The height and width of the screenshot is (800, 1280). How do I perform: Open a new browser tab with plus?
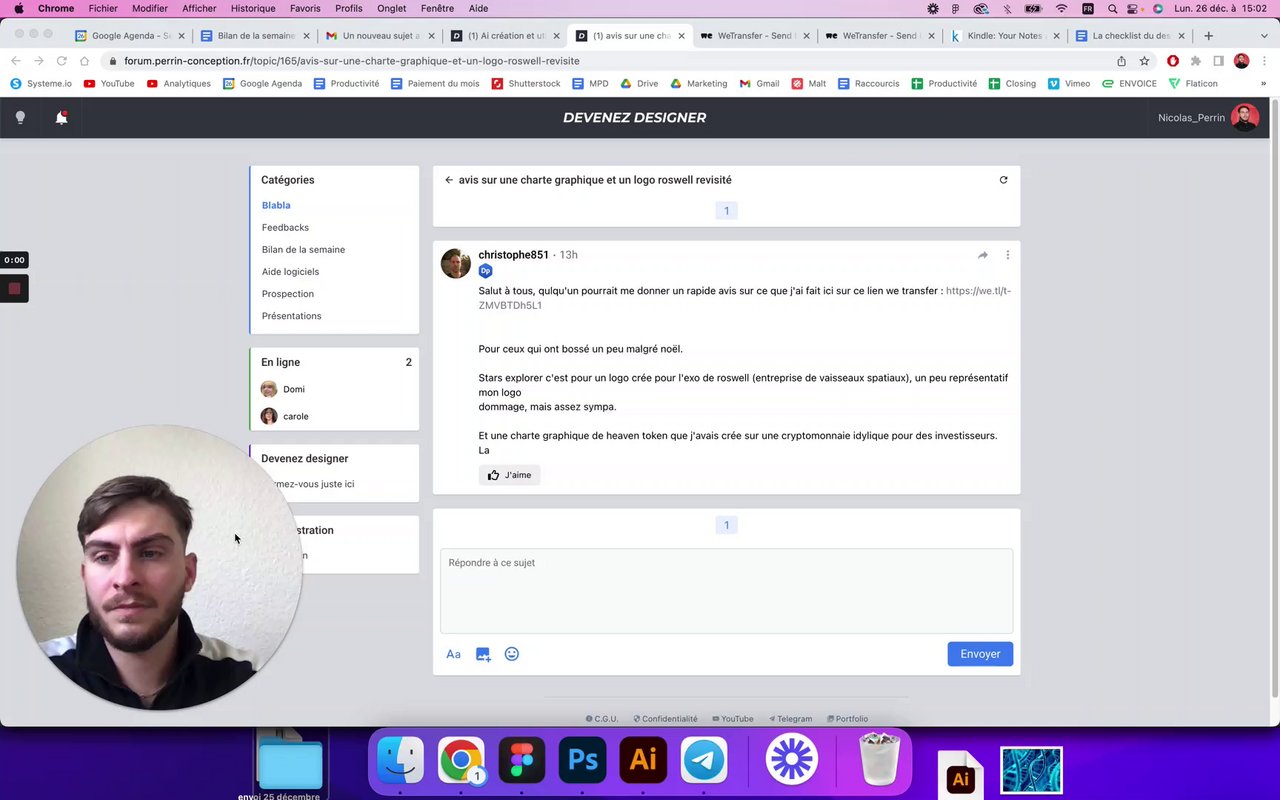1208,35
